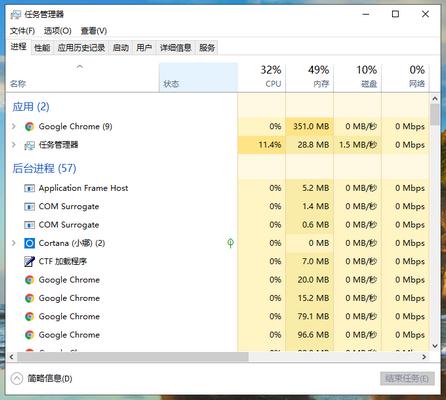Click the vertical scrollbar up arrow
Screen dimensions: 446x400
[x=435, y=99]
